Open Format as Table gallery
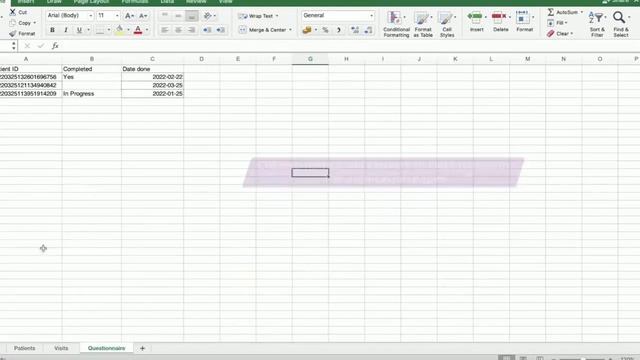This screenshot has height=360, width=640. [423, 24]
